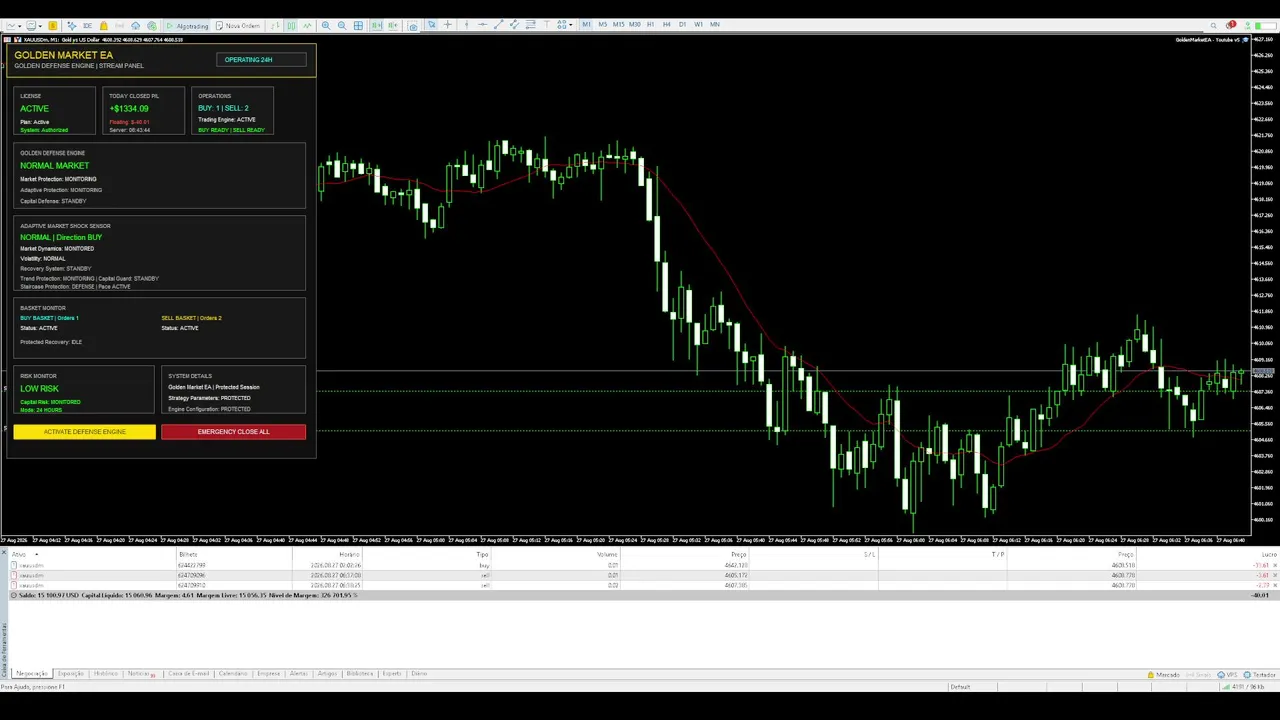
Task: Switch chart to M30 timeframe
Action: tap(634, 24)
